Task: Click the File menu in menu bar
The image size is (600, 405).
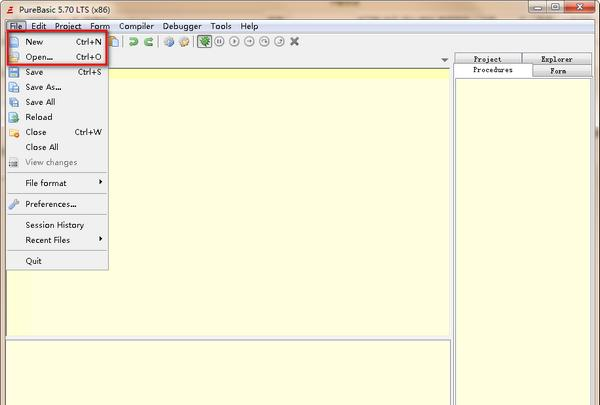Action: (x=16, y=26)
